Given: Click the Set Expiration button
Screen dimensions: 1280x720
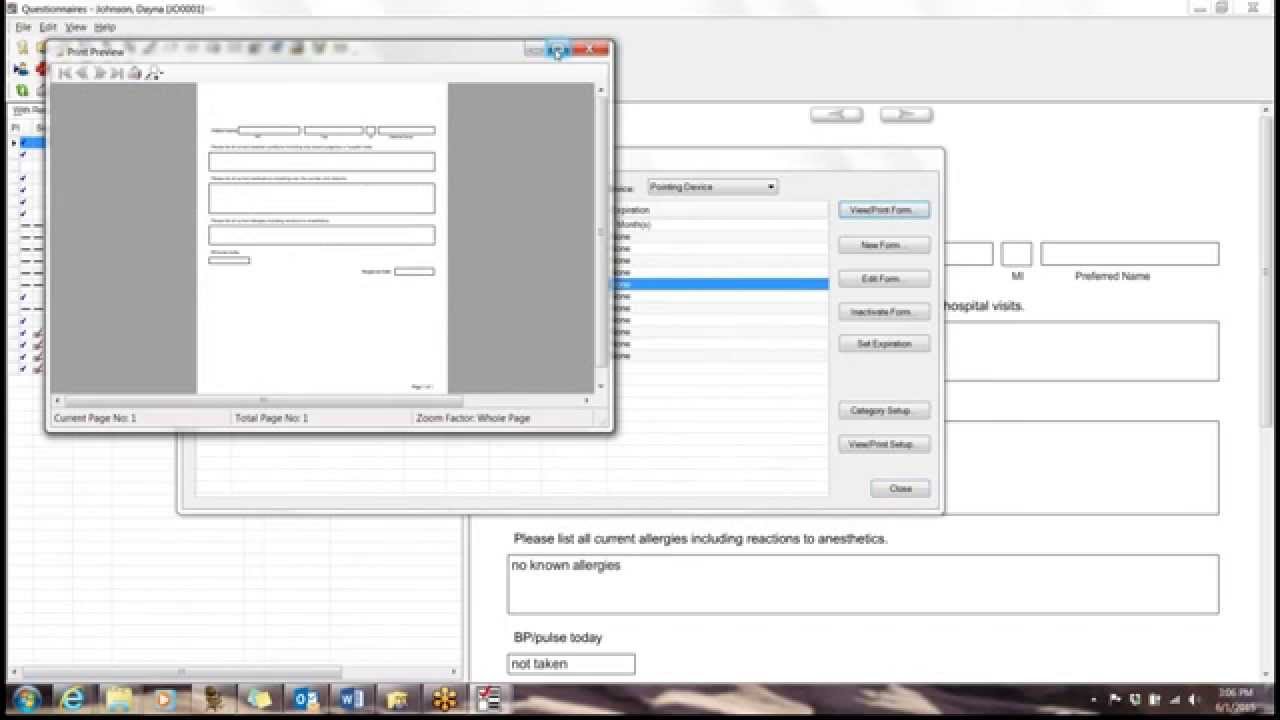Looking at the screenshot, I should (884, 344).
